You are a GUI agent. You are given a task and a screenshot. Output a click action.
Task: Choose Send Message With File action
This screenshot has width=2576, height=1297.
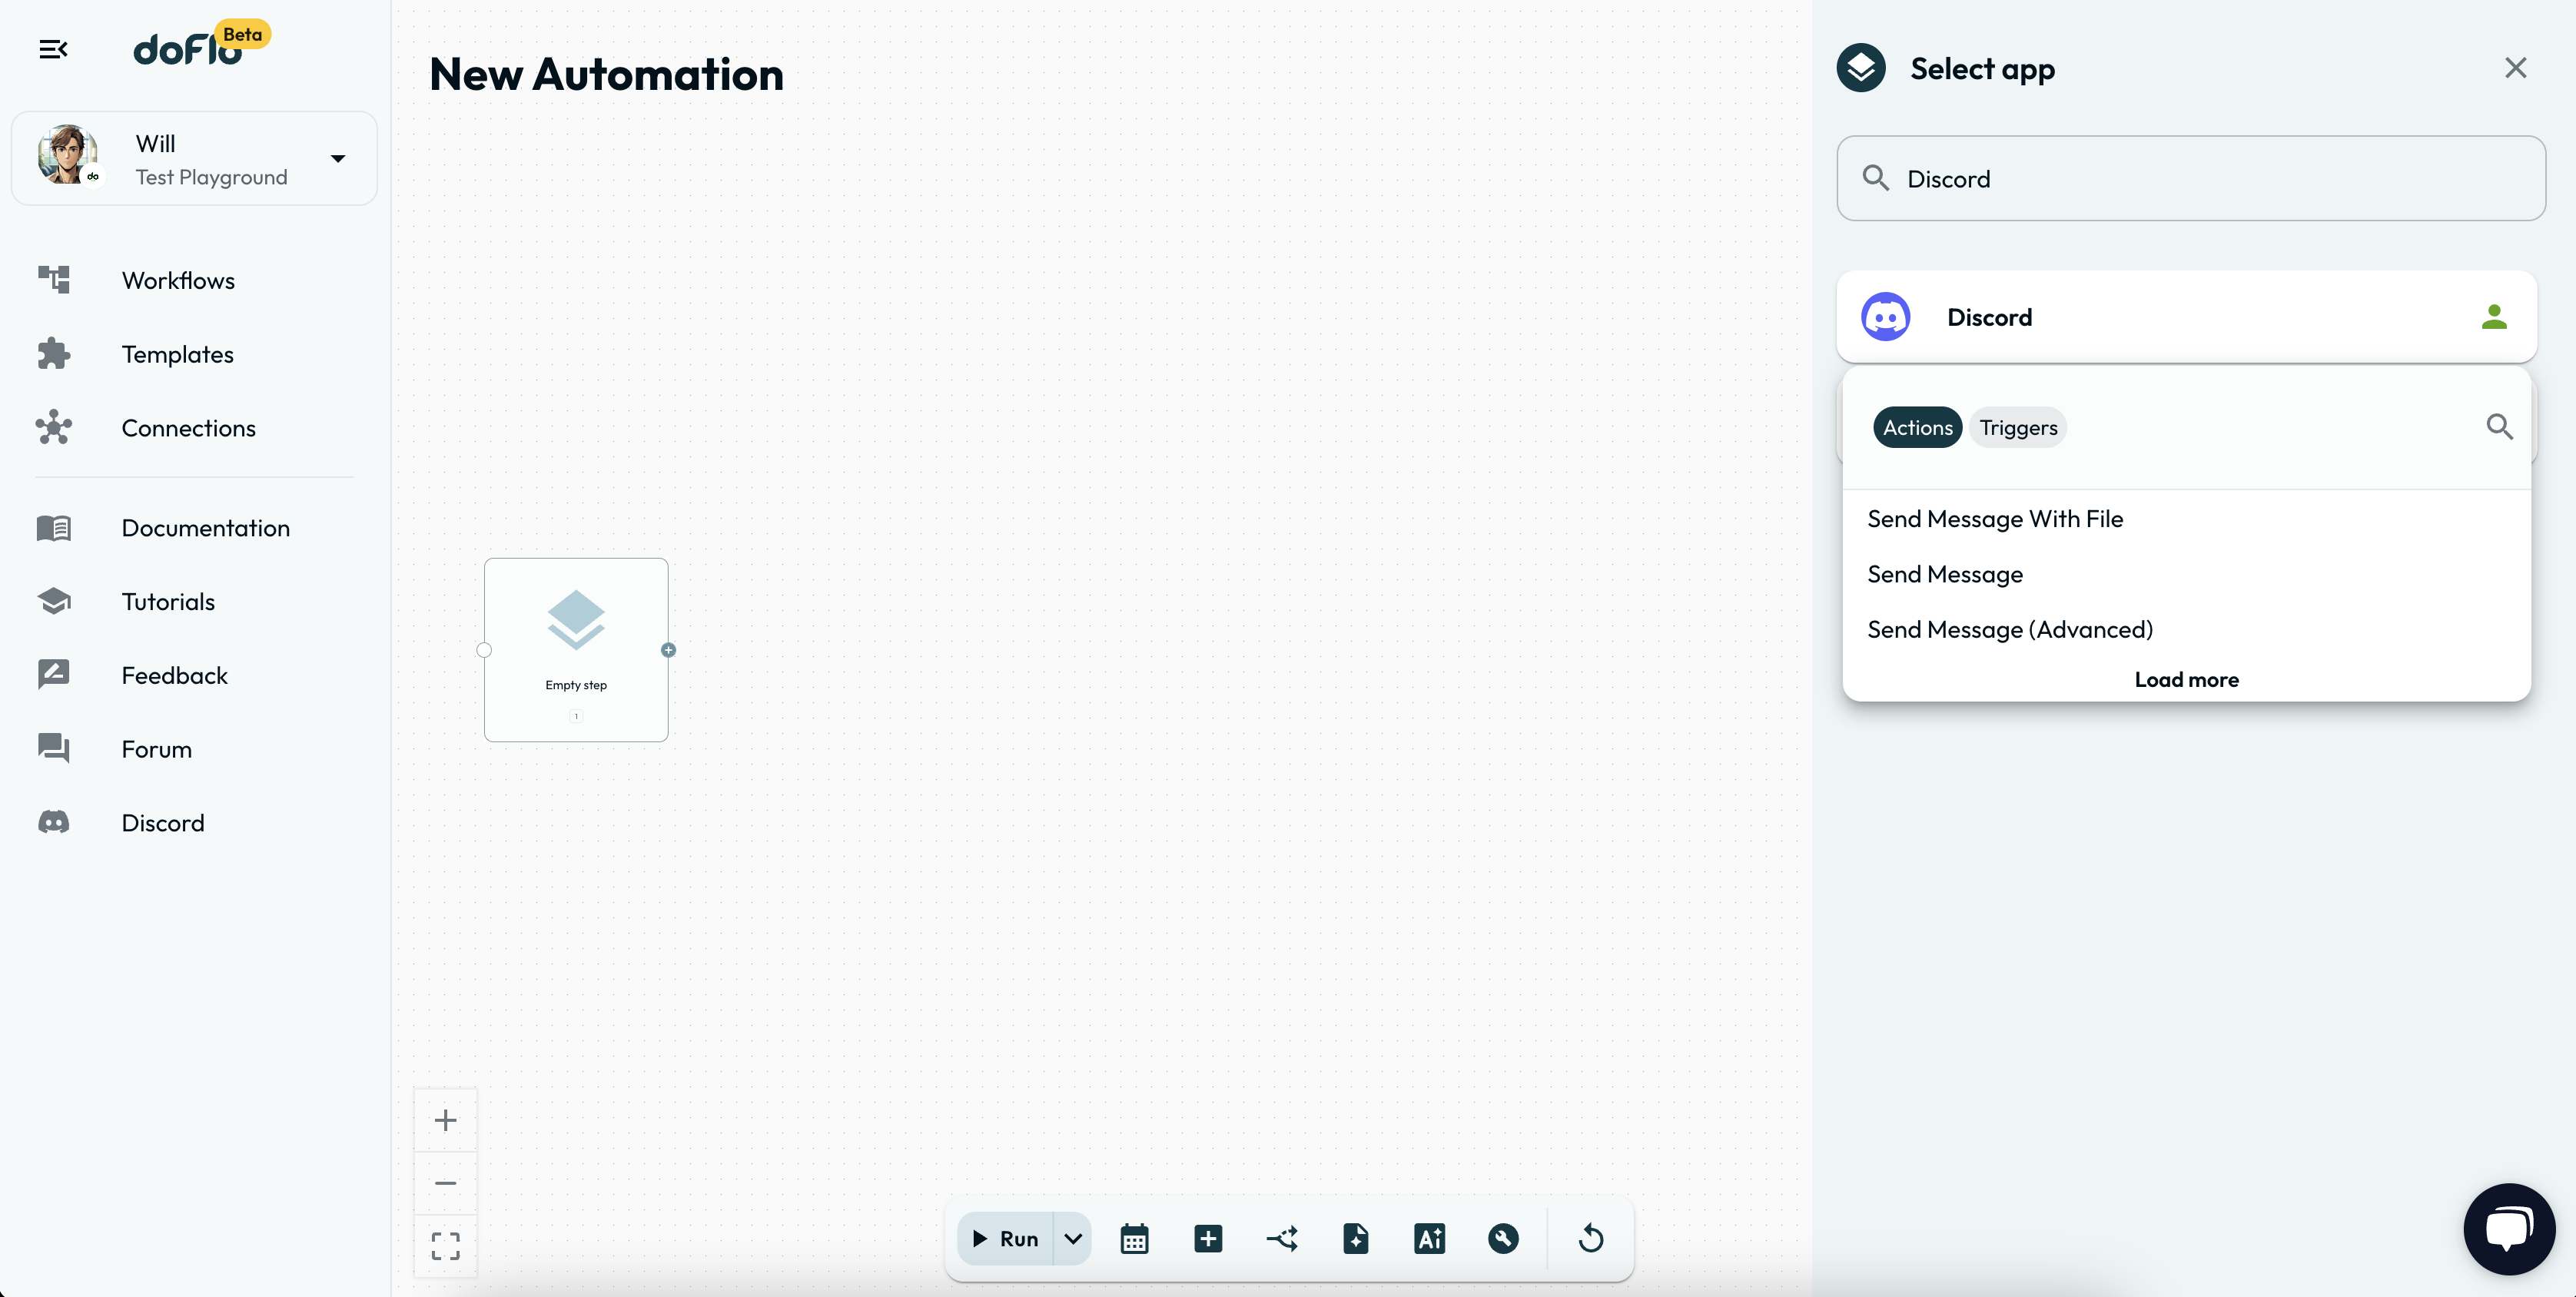click(1994, 519)
